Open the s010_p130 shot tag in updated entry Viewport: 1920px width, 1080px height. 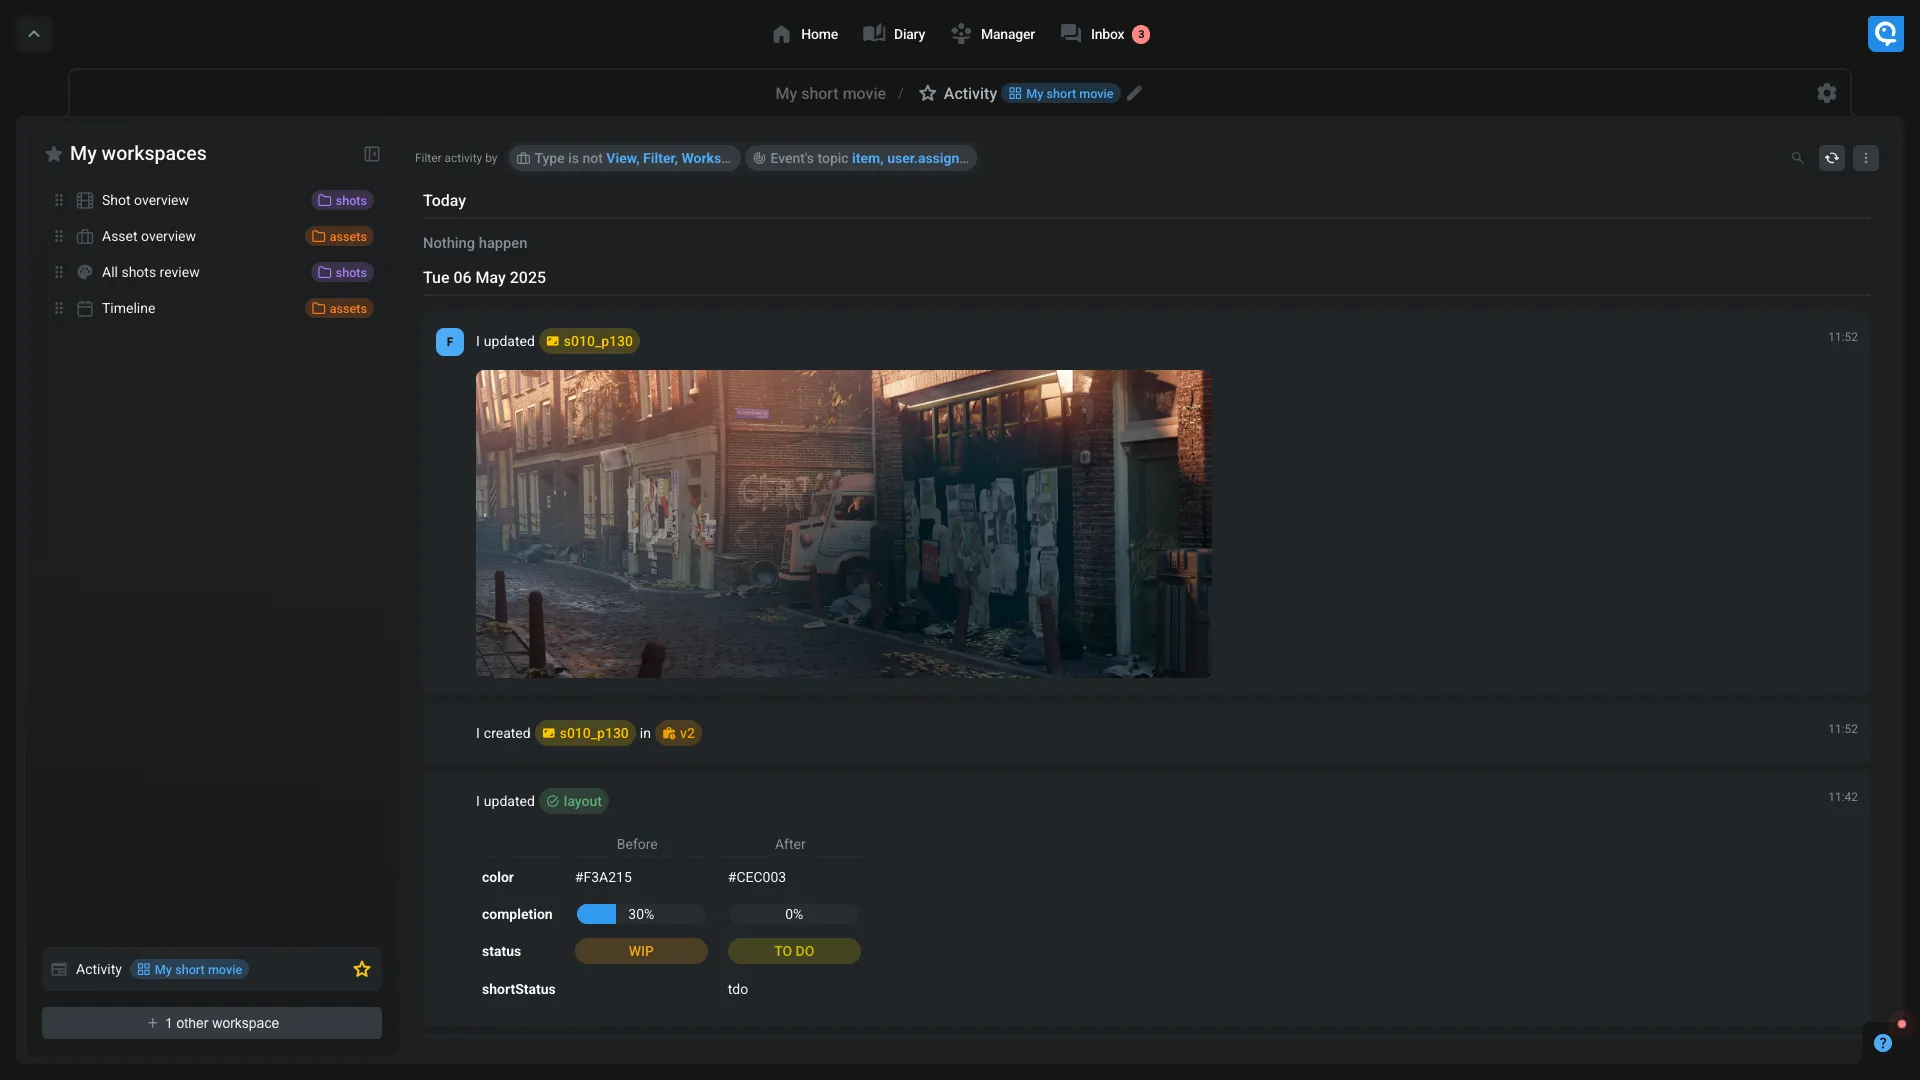click(x=589, y=341)
